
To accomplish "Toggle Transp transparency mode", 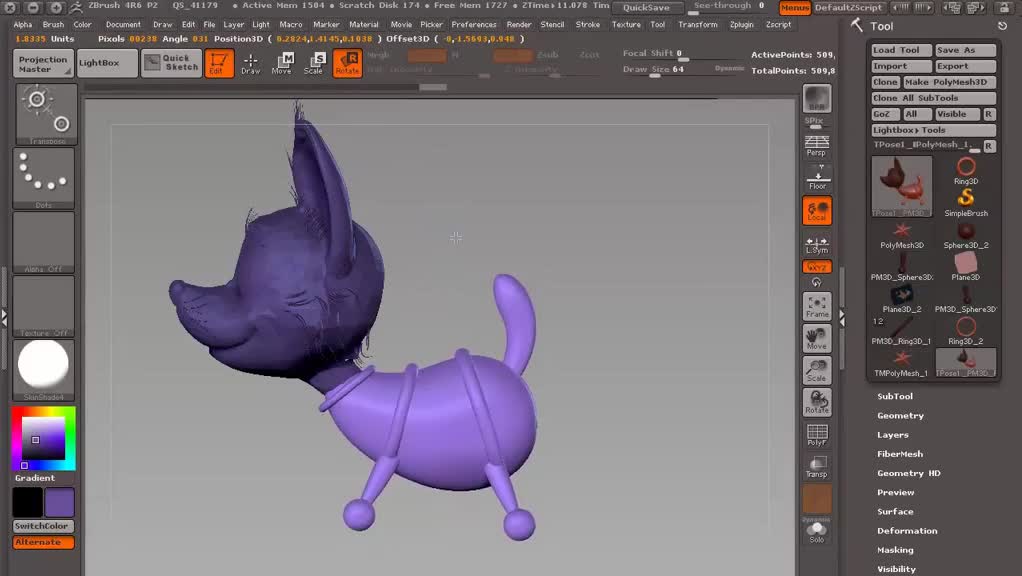I will 817,466.
